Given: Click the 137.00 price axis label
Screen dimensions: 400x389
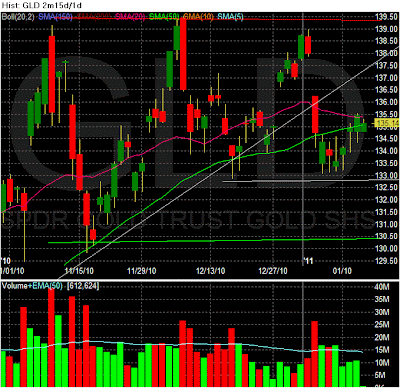Looking at the screenshot, I should pyautogui.click(x=386, y=78).
